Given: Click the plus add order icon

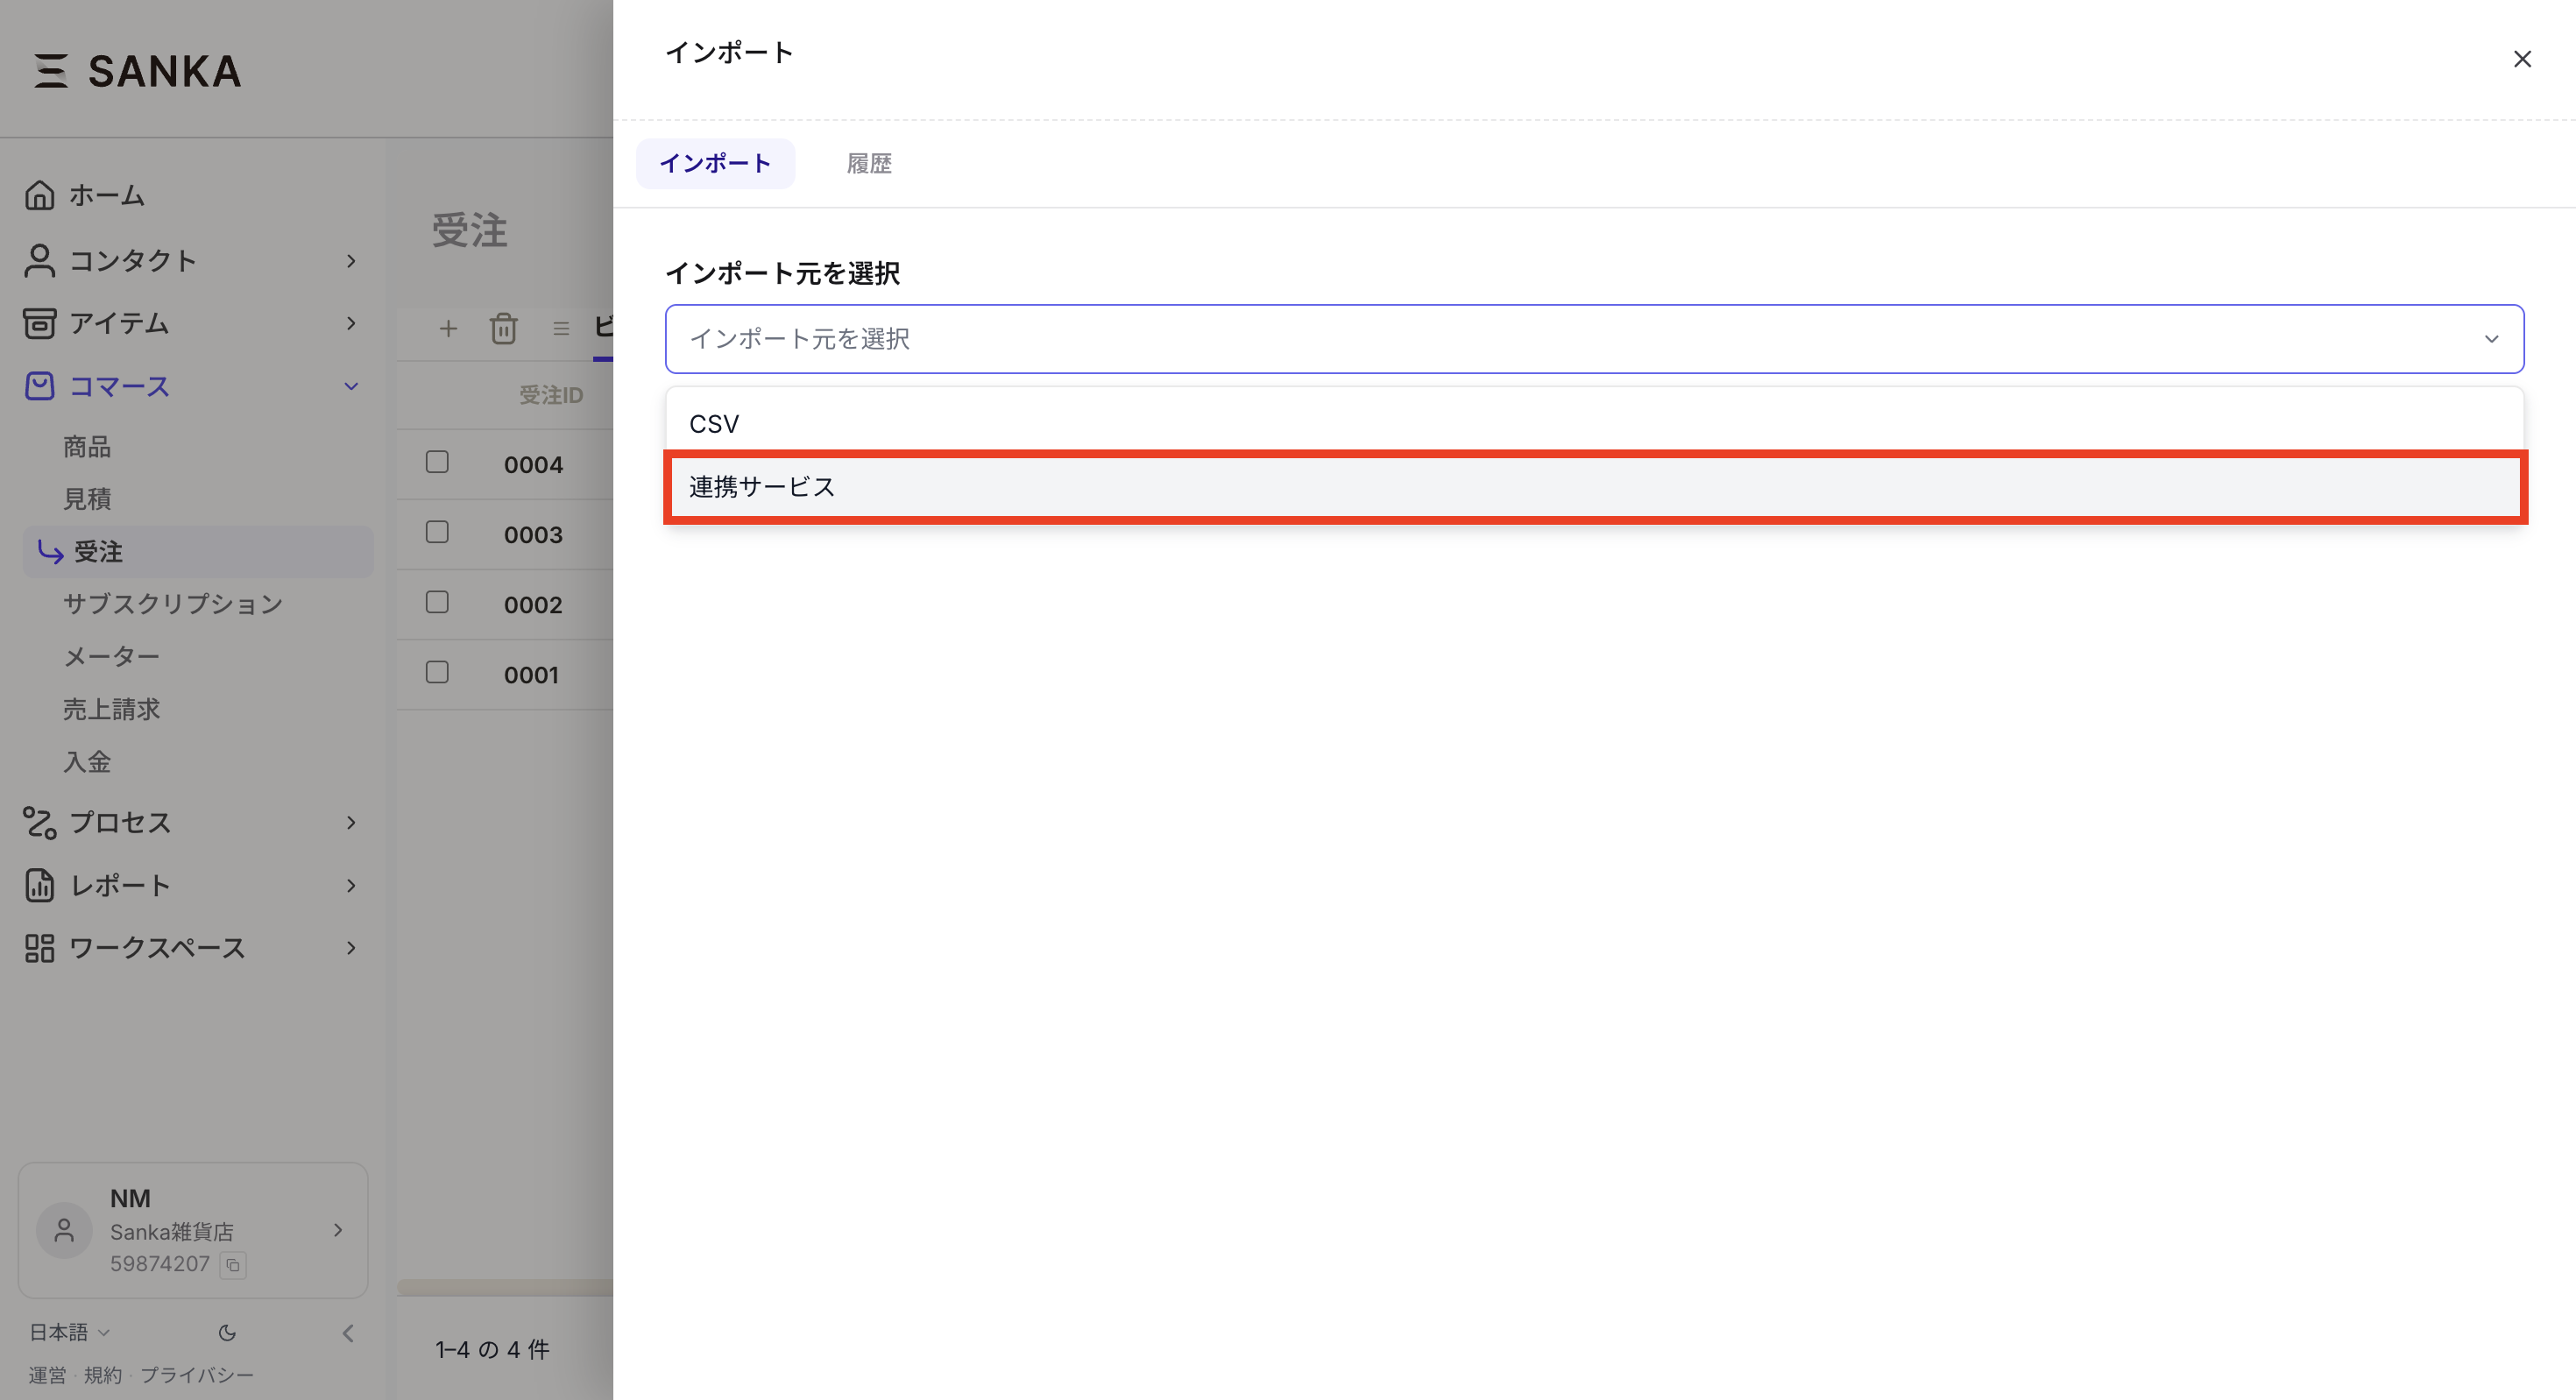Looking at the screenshot, I should (x=448, y=328).
